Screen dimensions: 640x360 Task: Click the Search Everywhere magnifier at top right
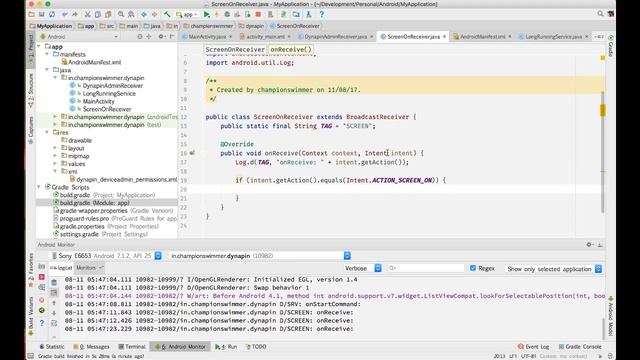pos(600,14)
